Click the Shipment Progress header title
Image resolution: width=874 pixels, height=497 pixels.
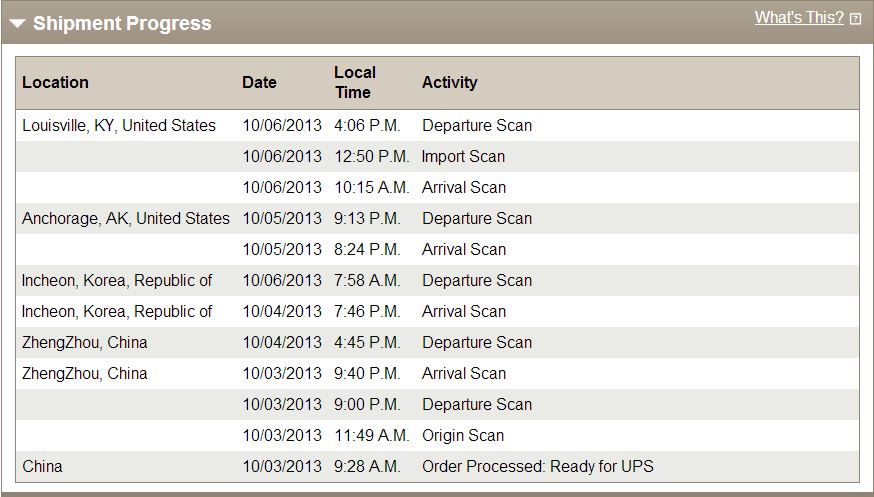point(122,23)
